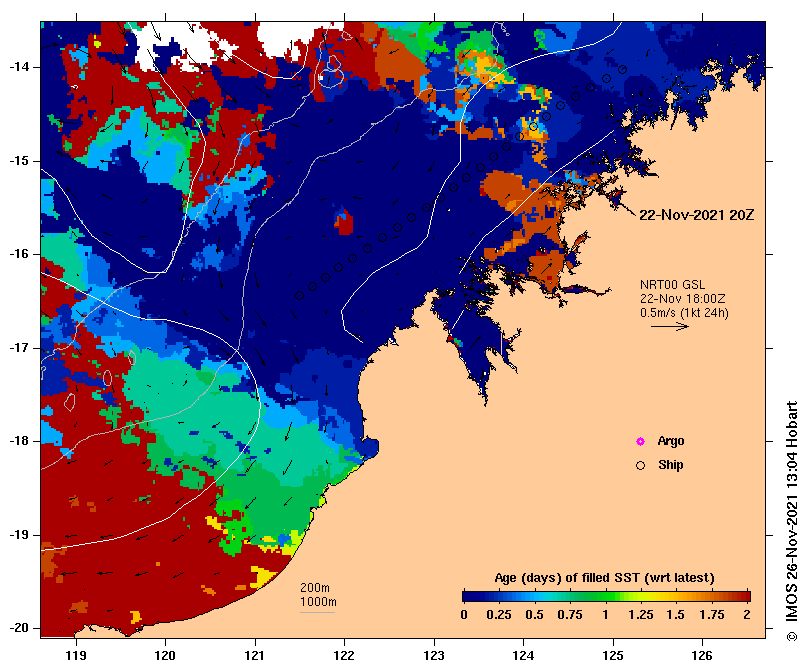Viewport: 809px width, 672px height.
Task: Click the '0.75' colorbar tick label
Action: pos(570,615)
